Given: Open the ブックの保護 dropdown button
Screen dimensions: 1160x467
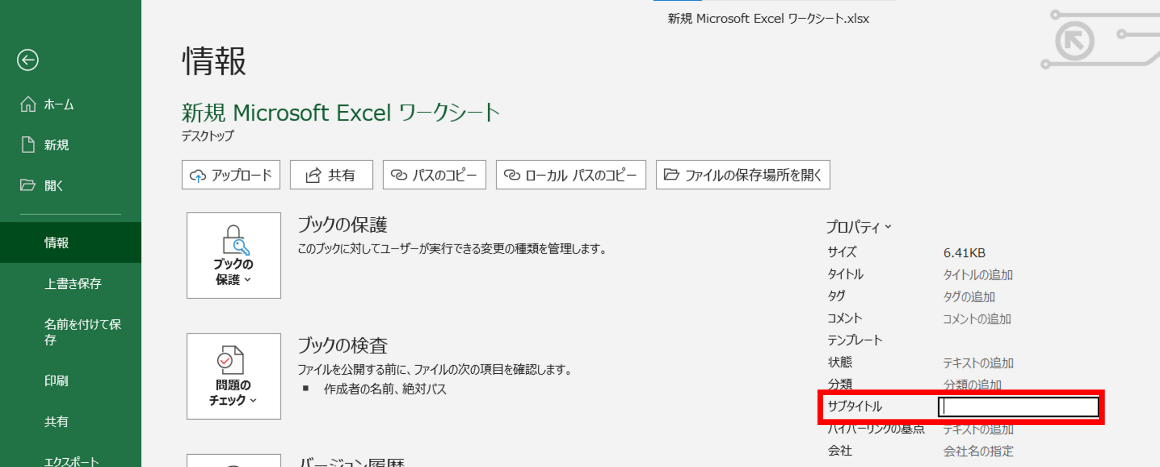Looking at the screenshot, I should pyautogui.click(x=234, y=255).
